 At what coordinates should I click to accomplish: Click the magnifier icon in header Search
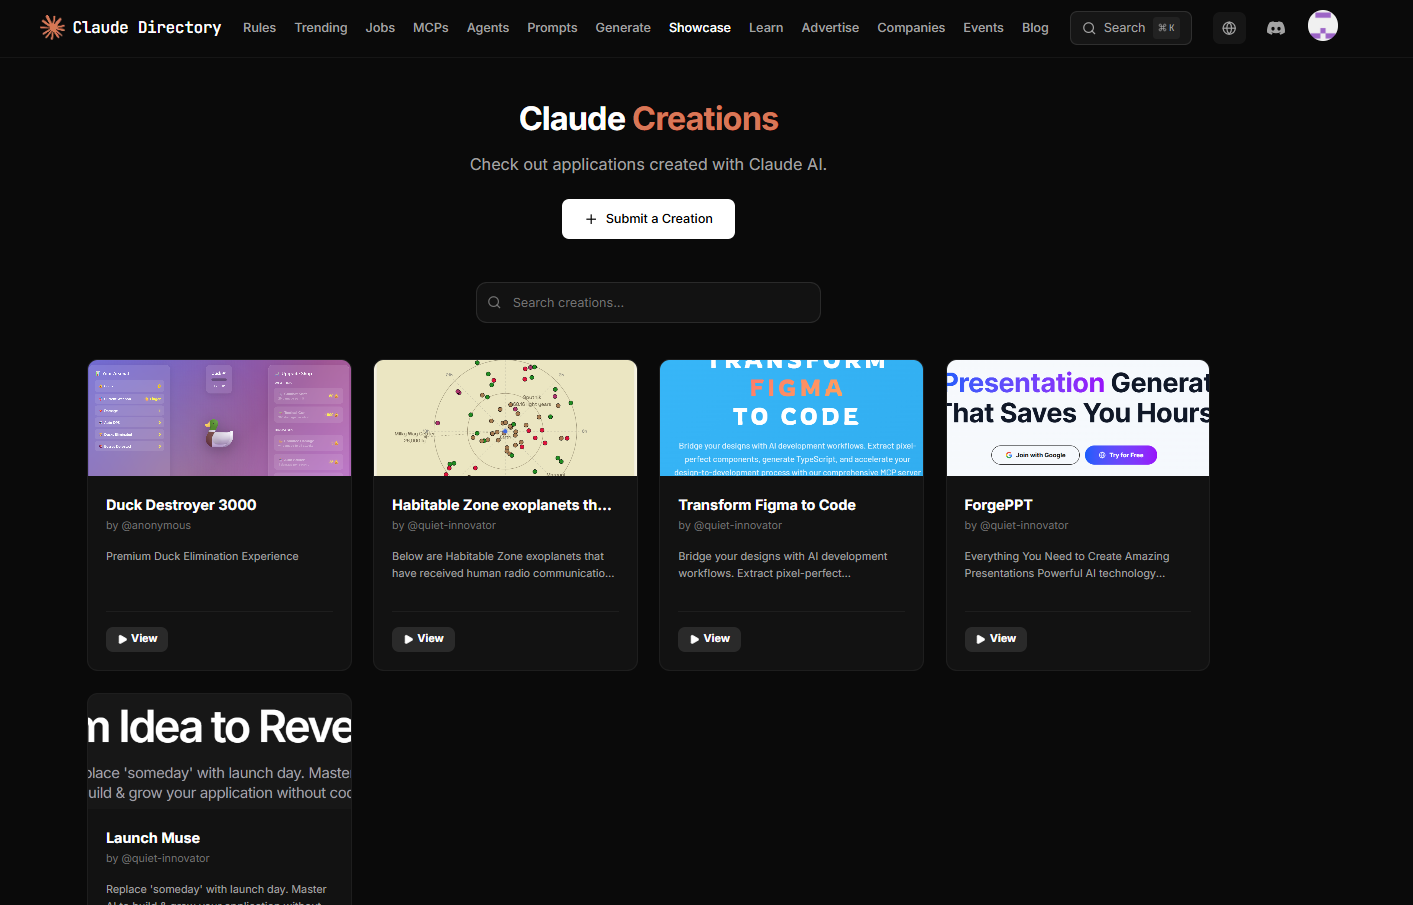pyautogui.click(x=1089, y=28)
